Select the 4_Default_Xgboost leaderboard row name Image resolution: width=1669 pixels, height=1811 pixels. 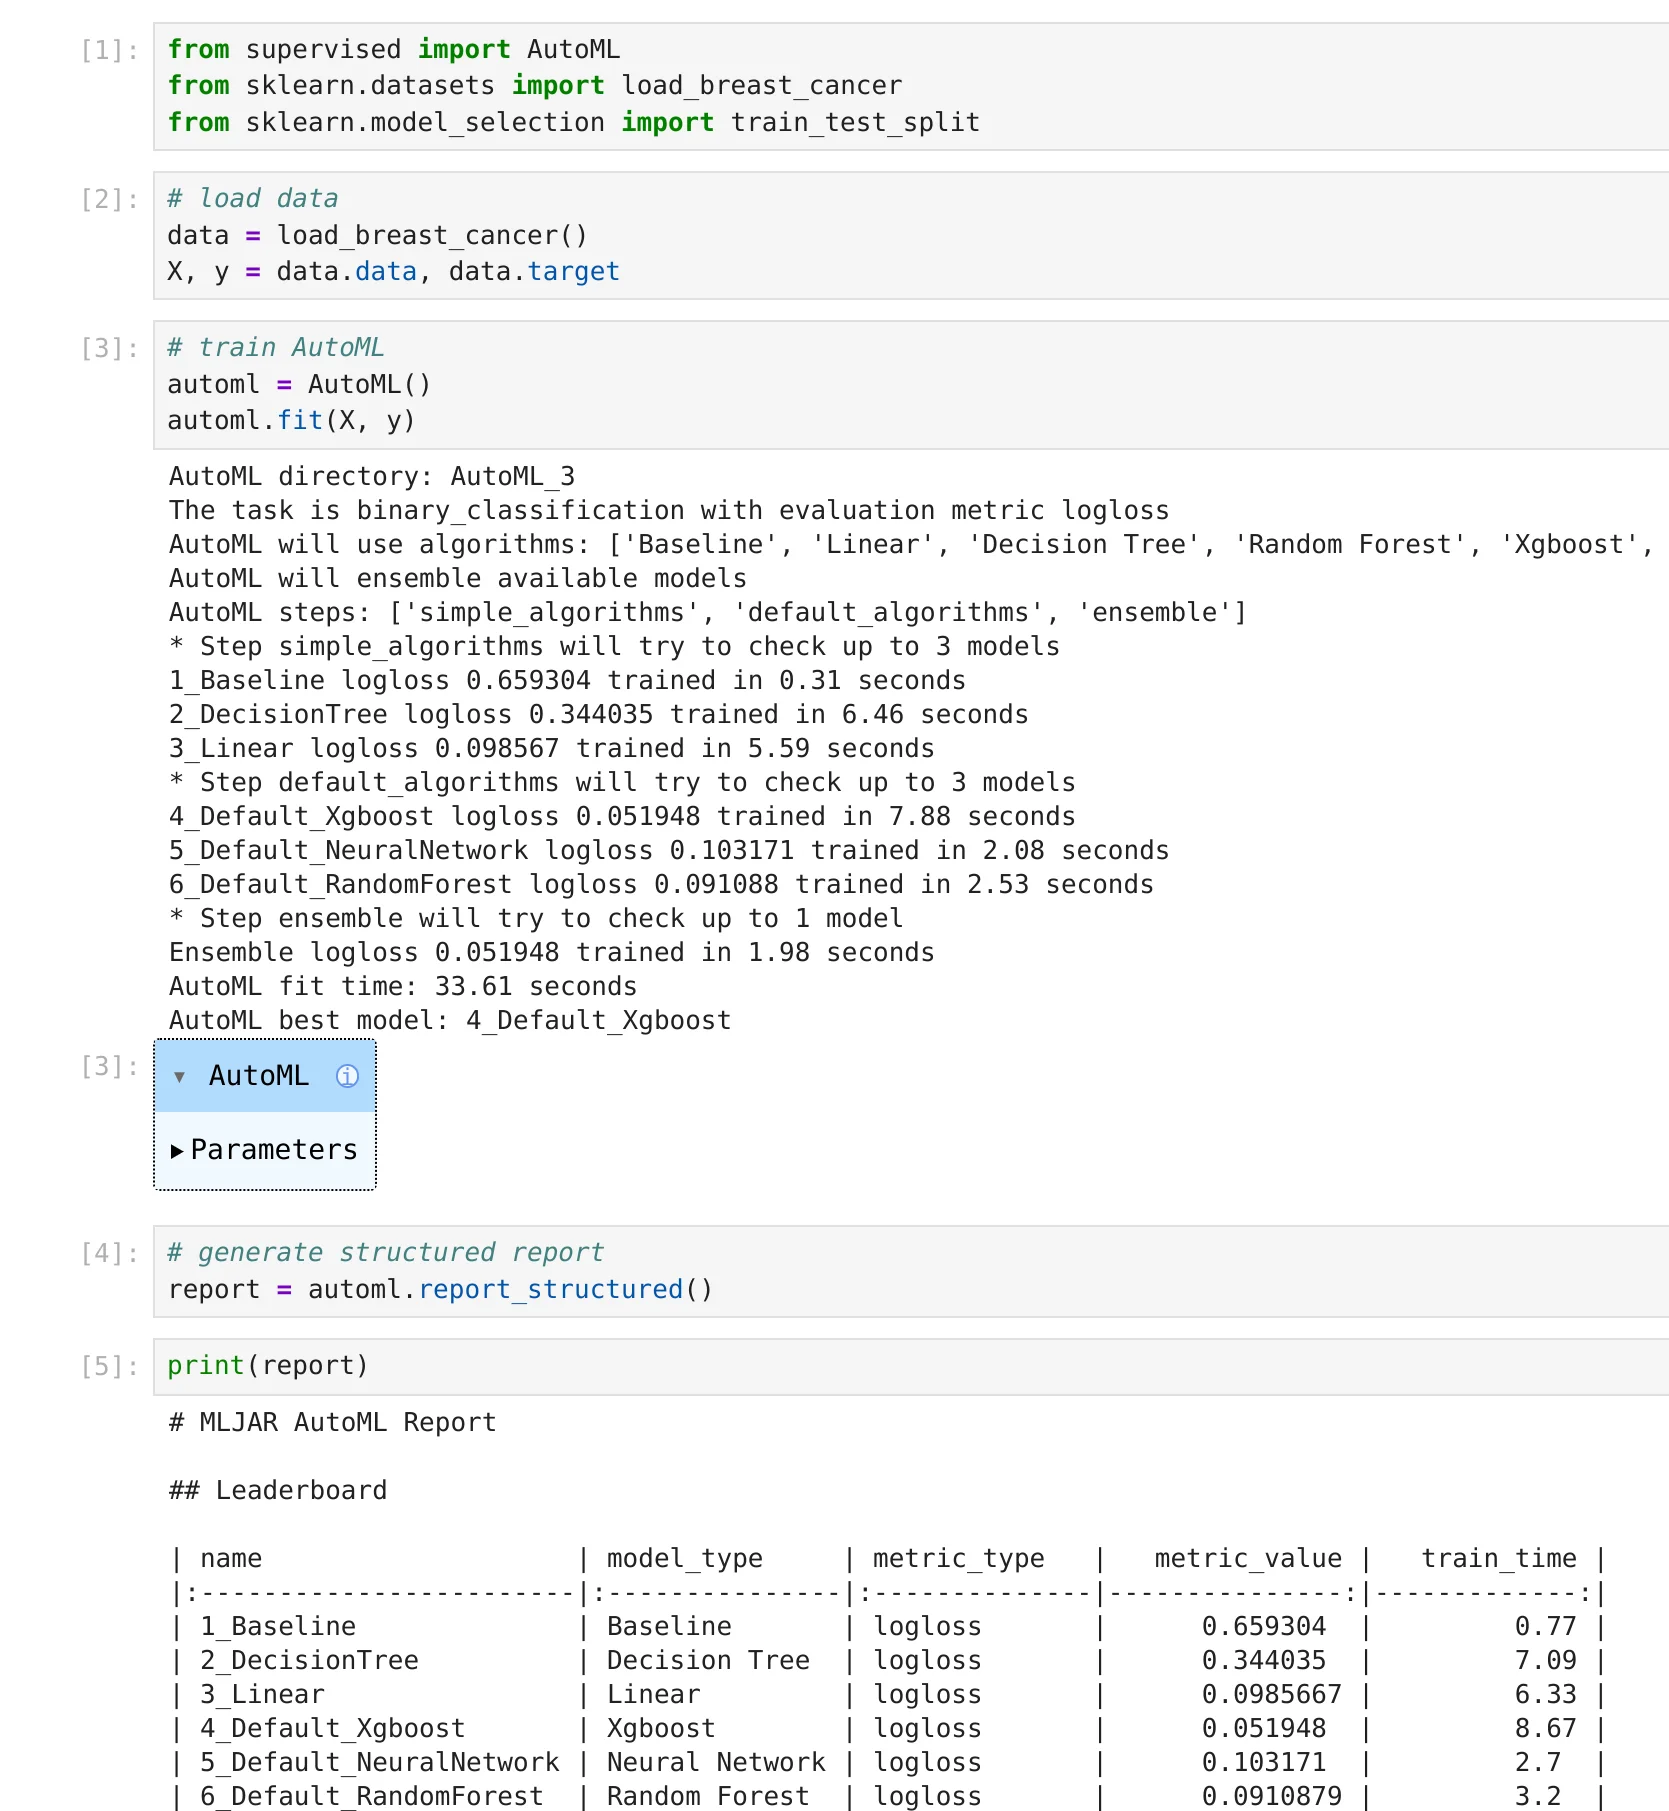tap(333, 1729)
